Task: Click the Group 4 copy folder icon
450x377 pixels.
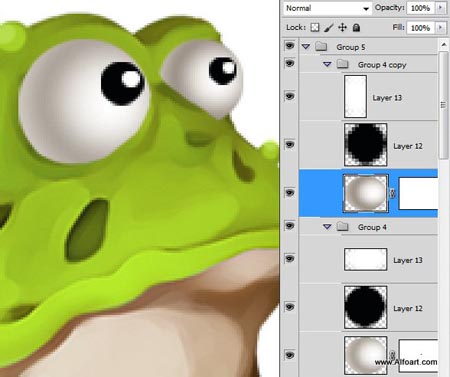Action: point(342,64)
